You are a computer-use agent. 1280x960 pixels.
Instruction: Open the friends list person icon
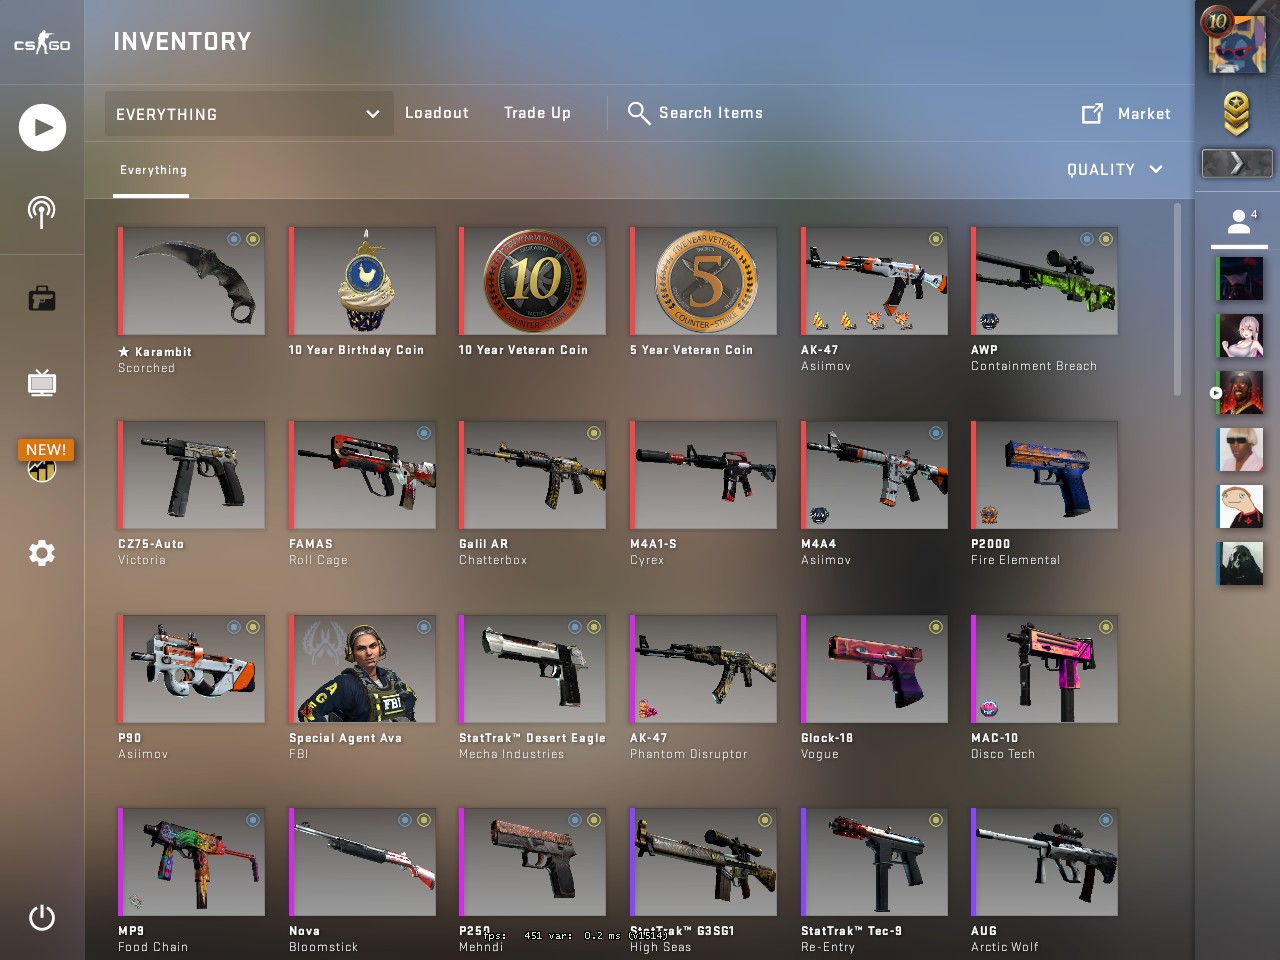tap(1240, 221)
